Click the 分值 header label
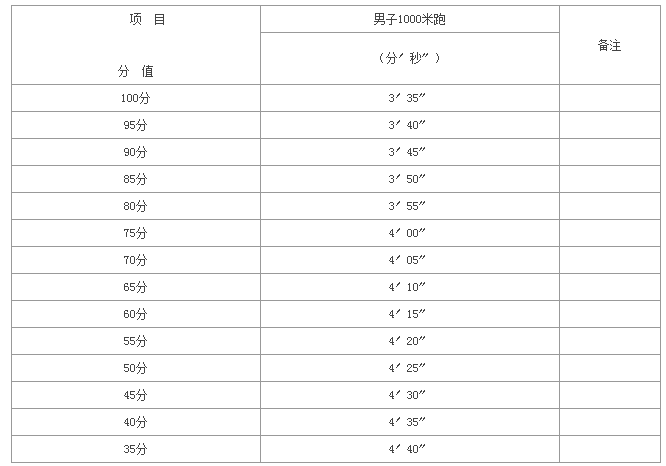 tap(135, 71)
